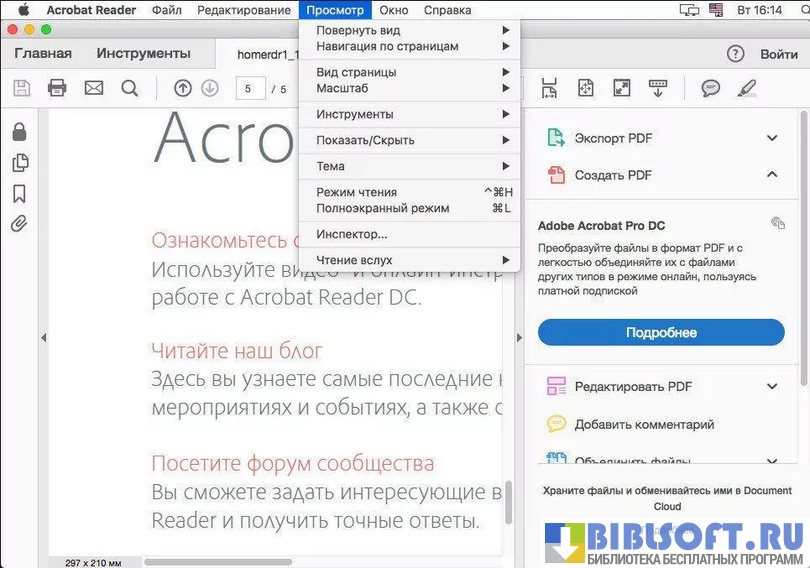Click the print icon in toolbar
Screen dimensions: 810x568
coord(57,88)
